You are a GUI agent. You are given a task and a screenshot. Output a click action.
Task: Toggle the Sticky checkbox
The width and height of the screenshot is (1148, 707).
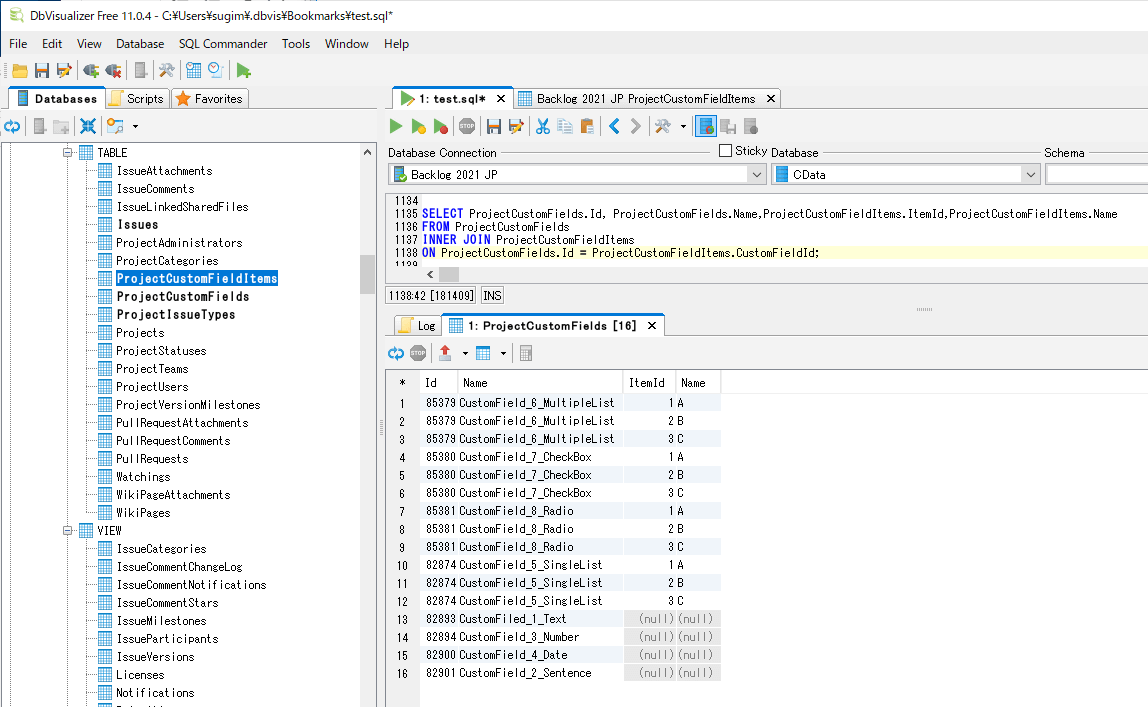point(726,151)
